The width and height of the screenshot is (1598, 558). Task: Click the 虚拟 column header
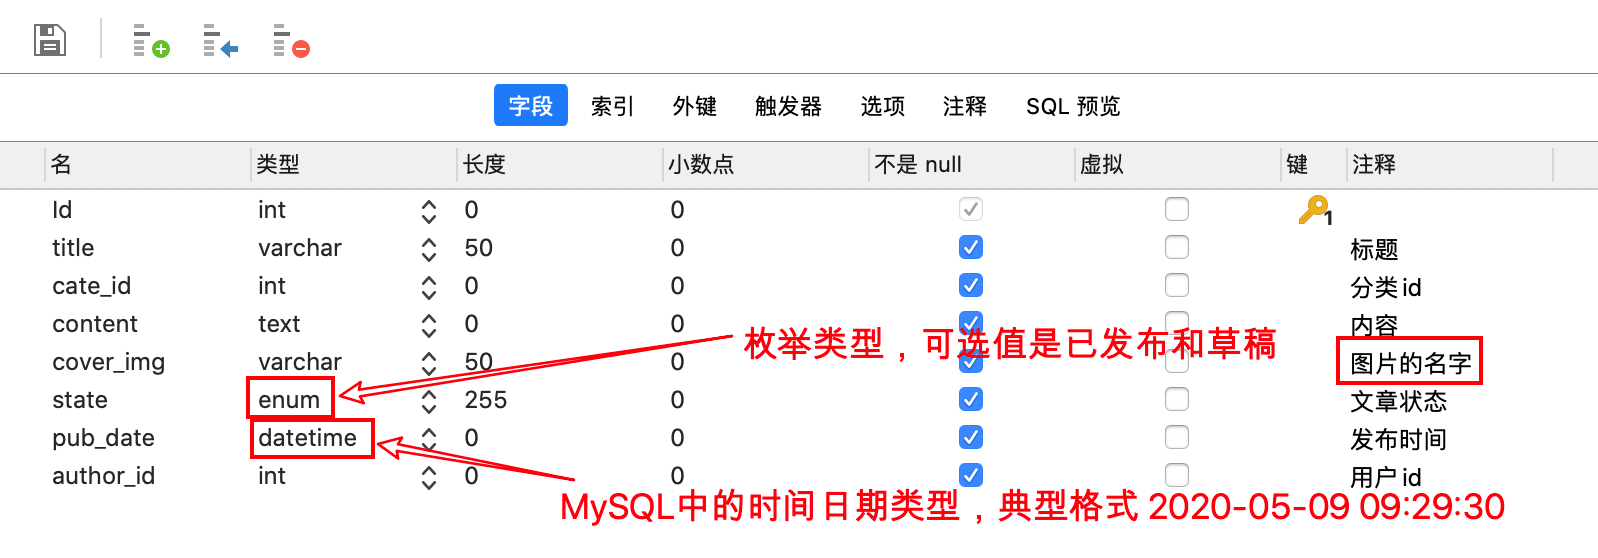(x=1178, y=164)
